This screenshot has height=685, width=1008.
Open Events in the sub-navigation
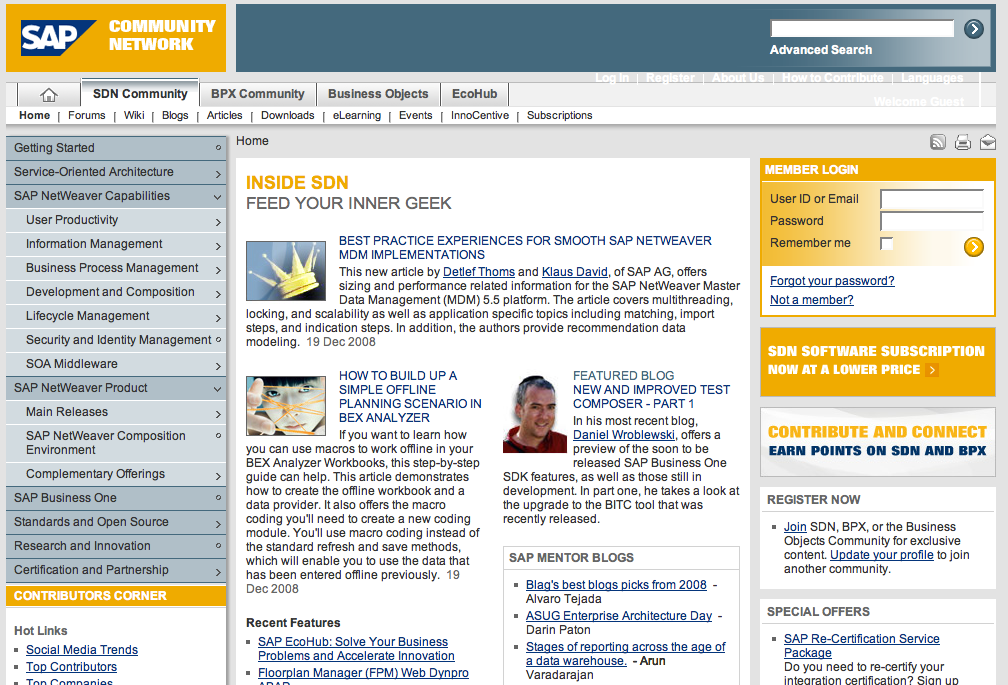click(x=415, y=115)
